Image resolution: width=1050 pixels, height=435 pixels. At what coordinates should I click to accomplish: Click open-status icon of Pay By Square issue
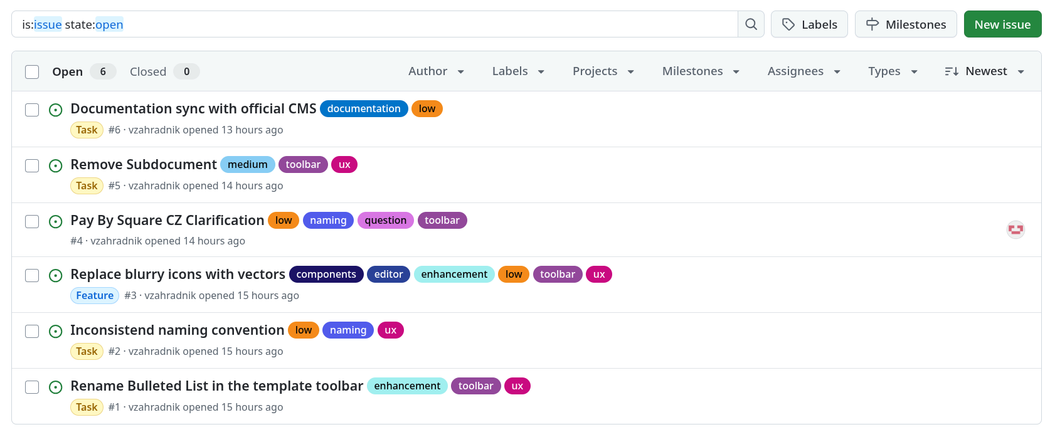pos(56,221)
